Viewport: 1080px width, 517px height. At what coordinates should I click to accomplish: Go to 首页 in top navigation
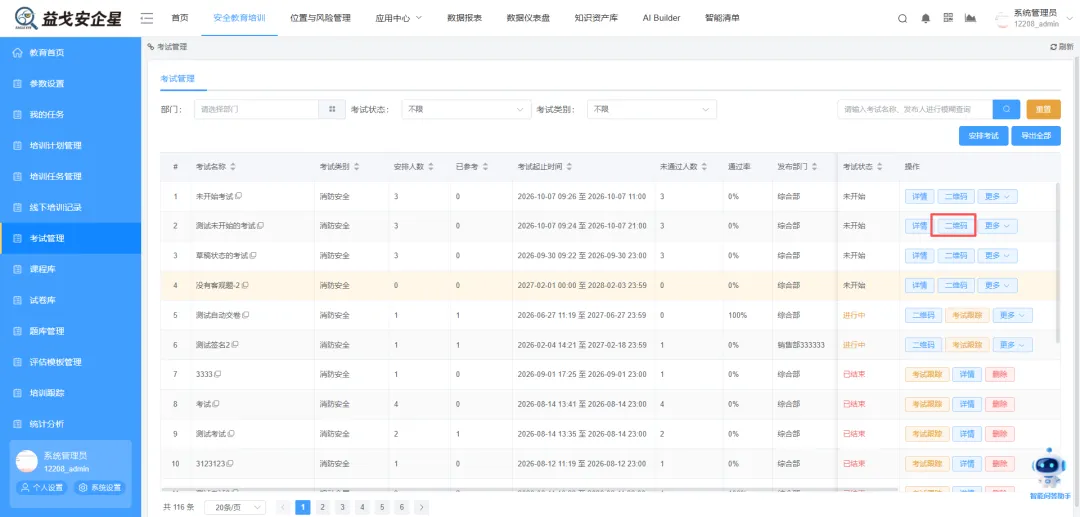pos(180,18)
